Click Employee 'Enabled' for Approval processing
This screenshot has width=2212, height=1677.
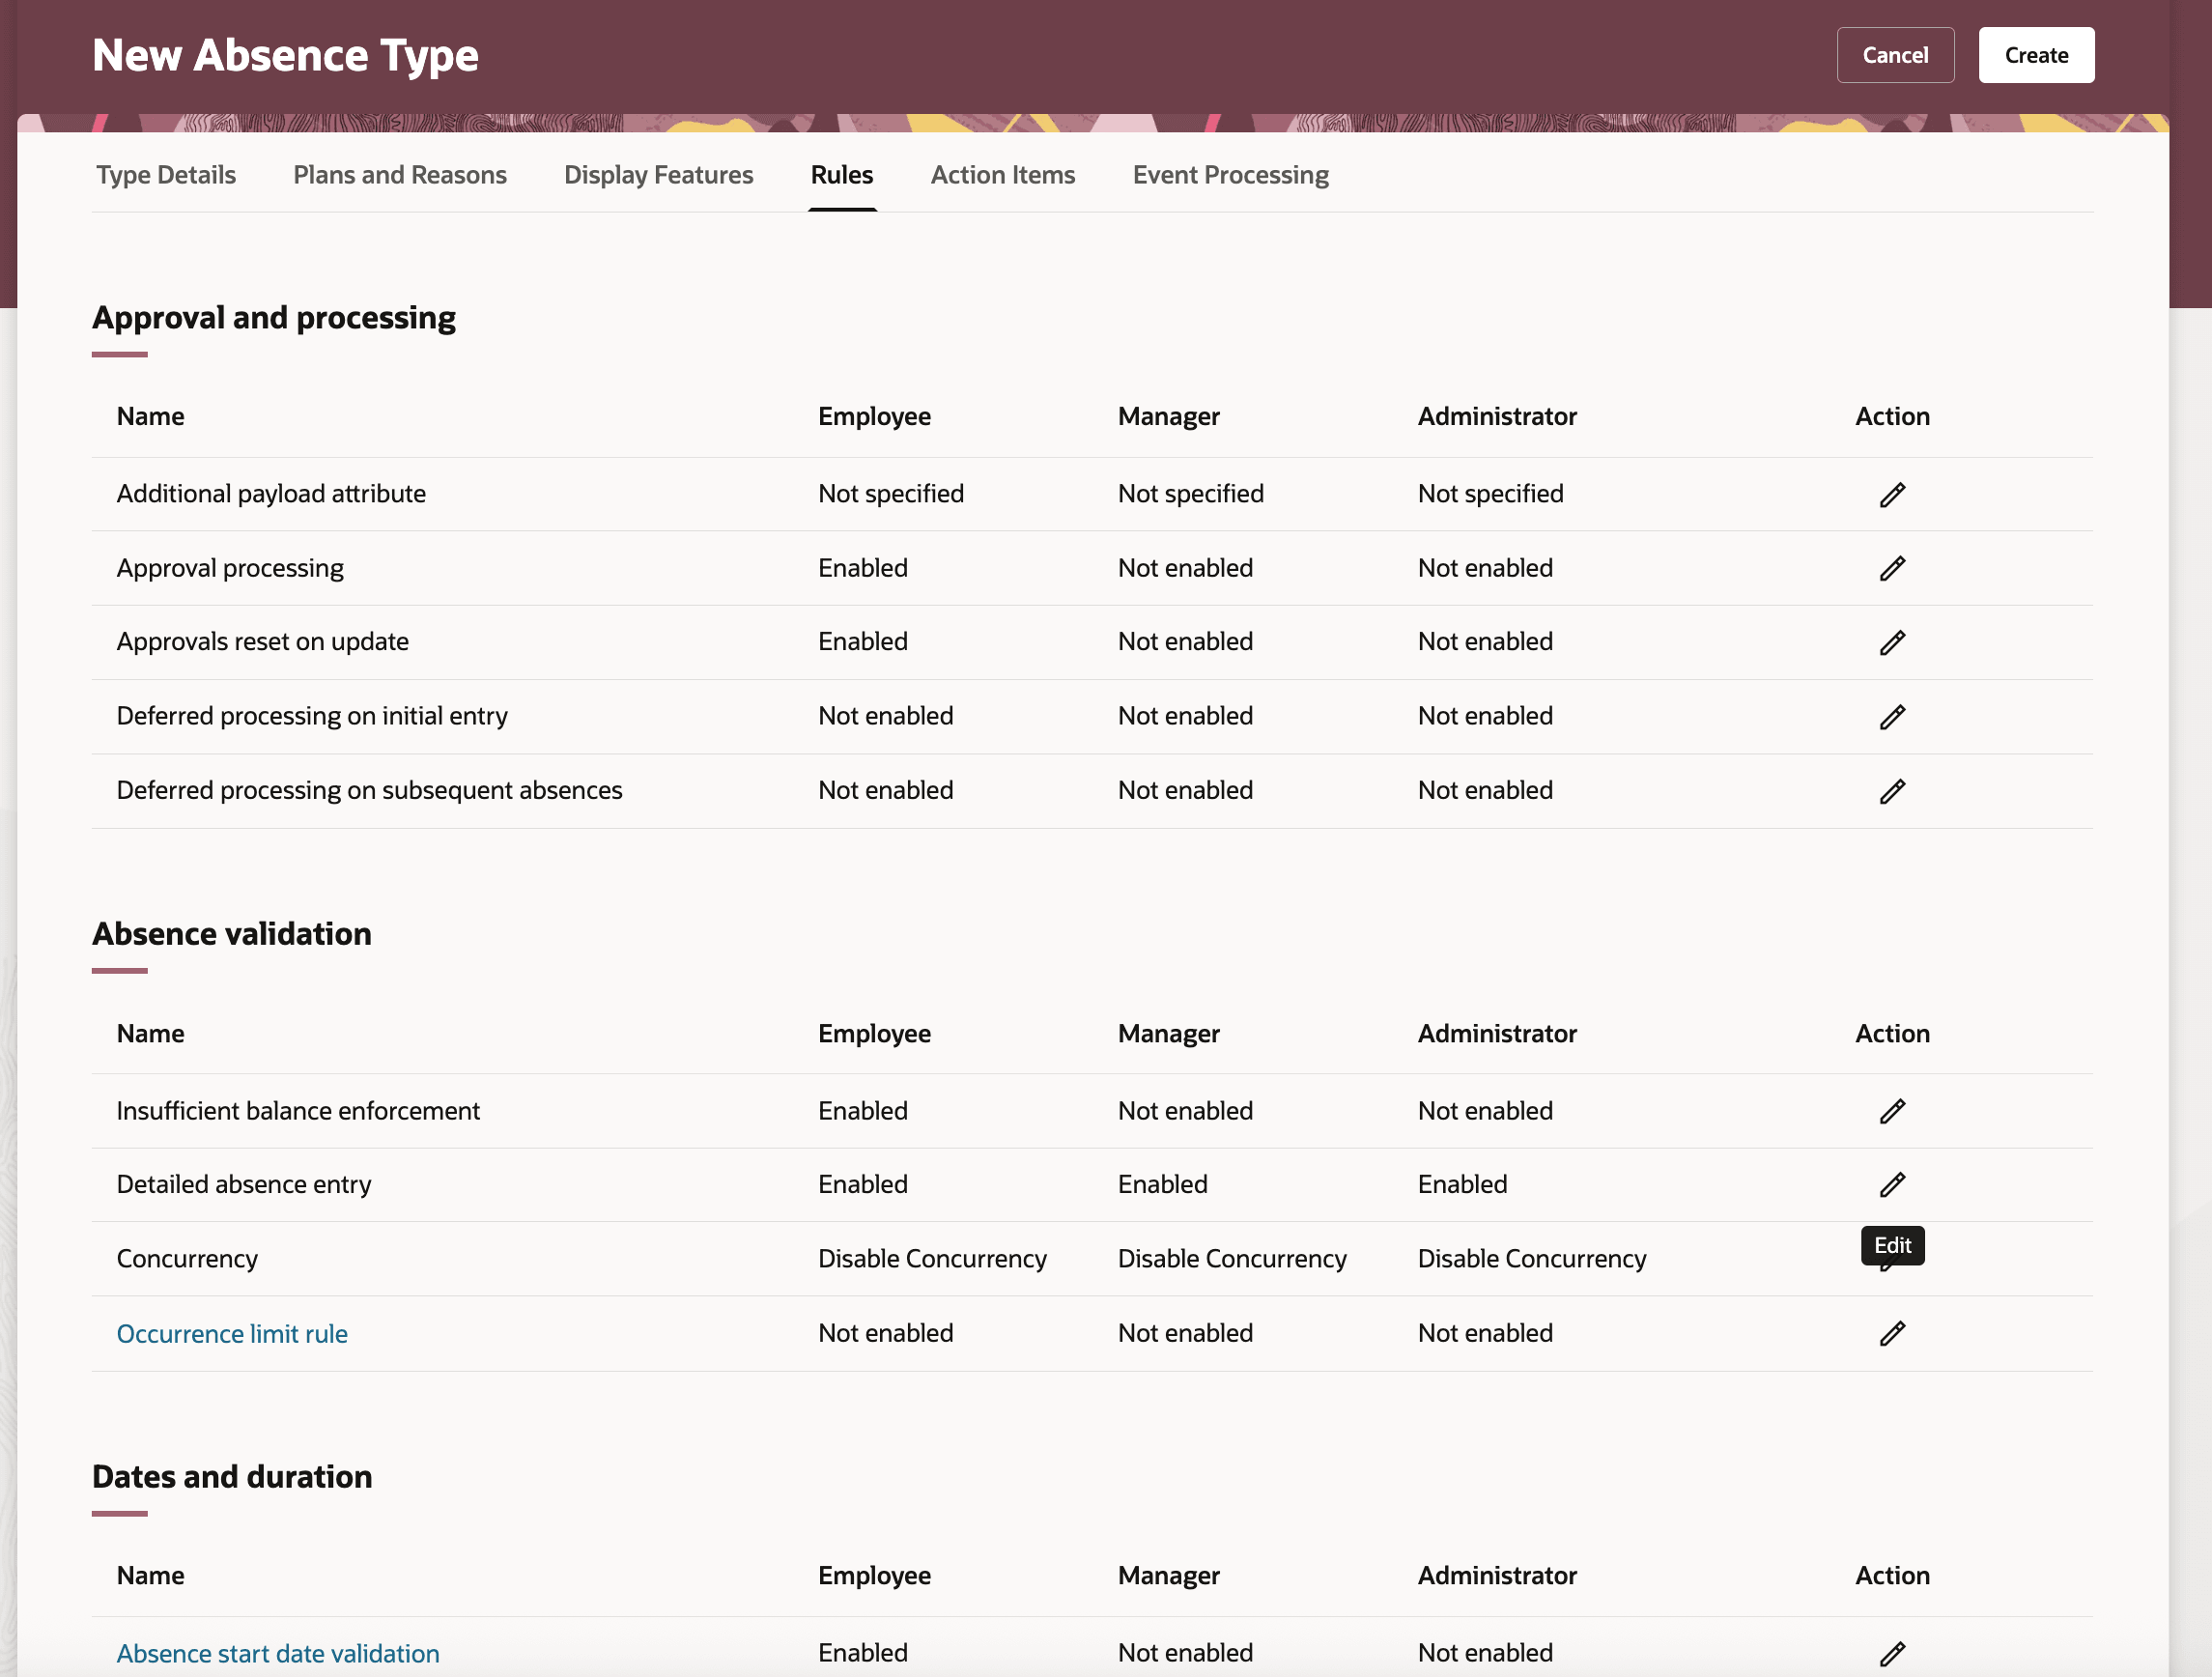click(863, 568)
